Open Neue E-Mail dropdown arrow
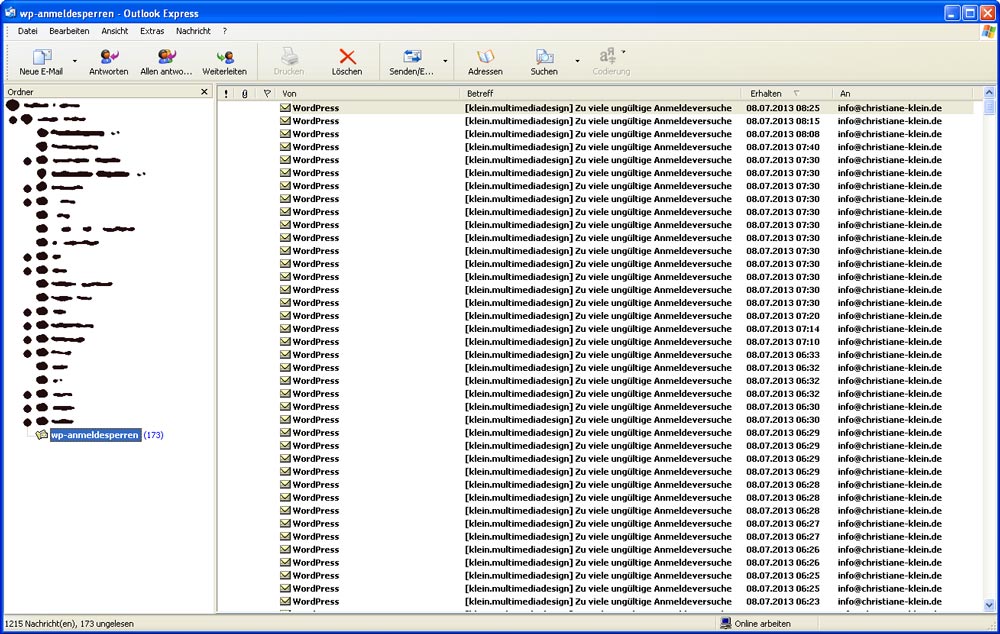Image resolution: width=1000 pixels, height=634 pixels. pos(75,61)
